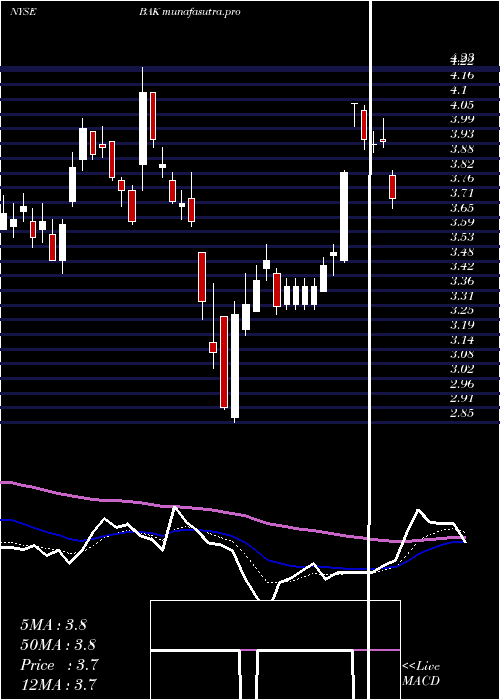
Task: Click the last red candle near 3.71
Action: tap(392, 187)
